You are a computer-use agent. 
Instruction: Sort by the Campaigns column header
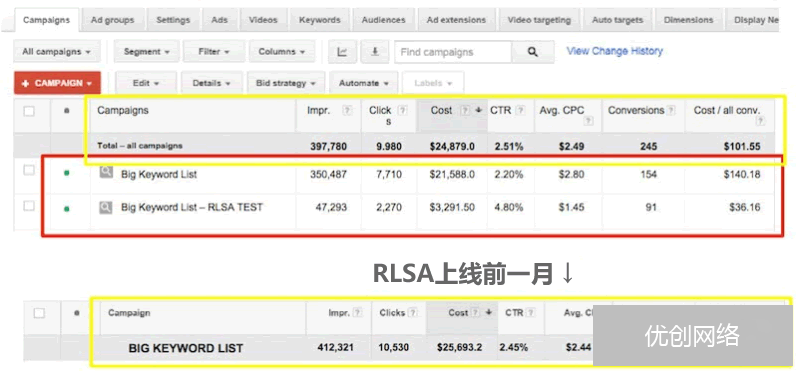point(123,110)
